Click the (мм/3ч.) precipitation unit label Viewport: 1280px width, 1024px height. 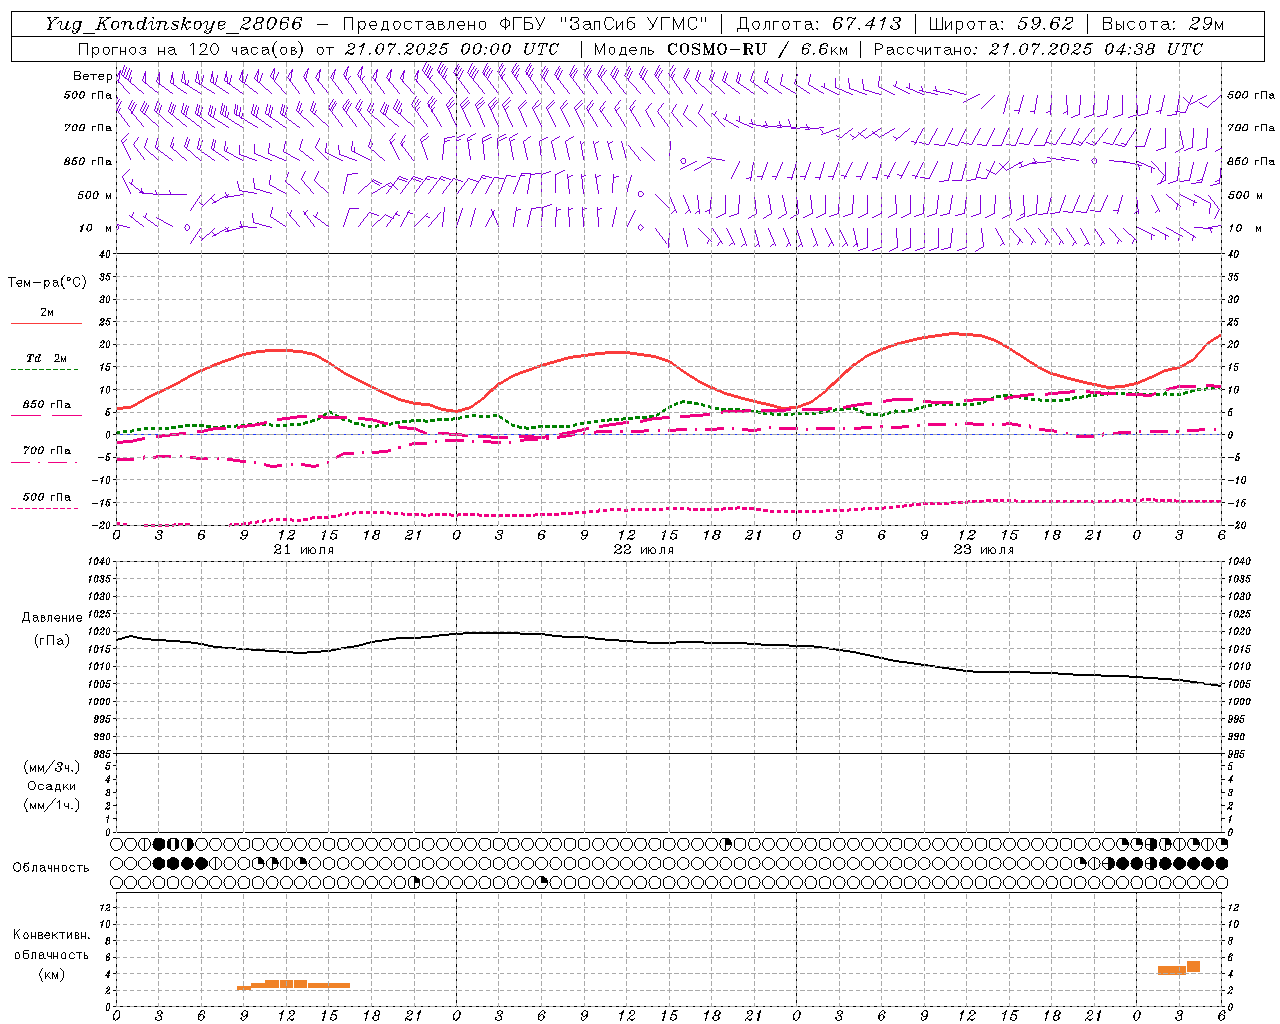(52, 767)
